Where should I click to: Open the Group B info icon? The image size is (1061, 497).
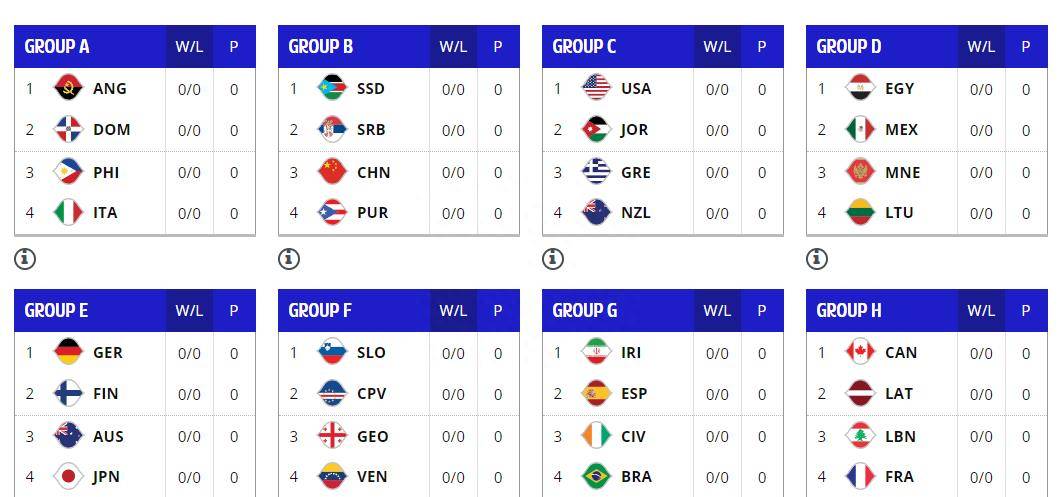tap(289, 259)
